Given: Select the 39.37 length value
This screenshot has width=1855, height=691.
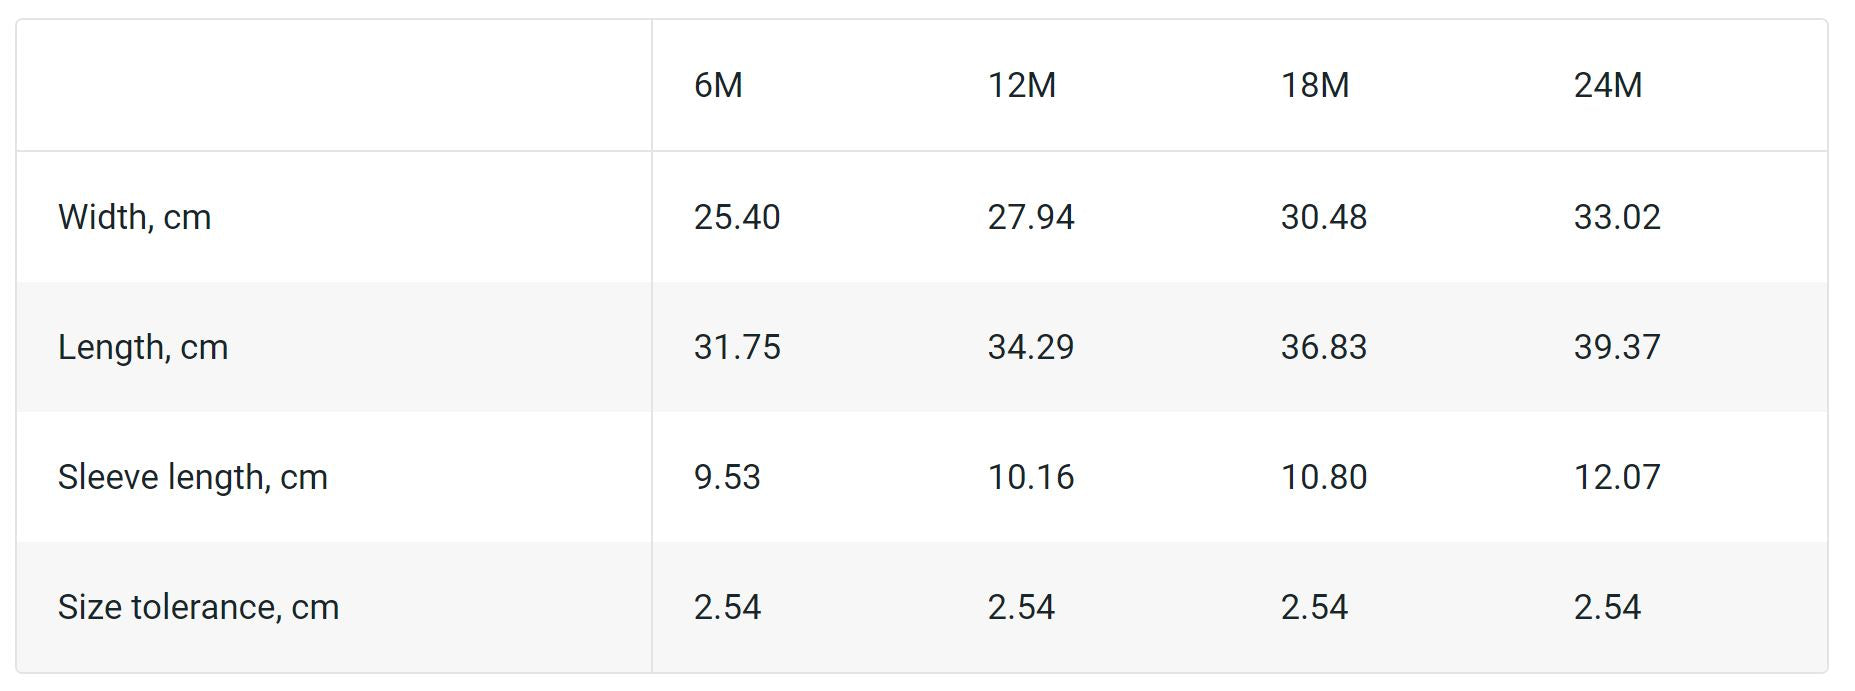Looking at the screenshot, I should tap(1616, 348).
